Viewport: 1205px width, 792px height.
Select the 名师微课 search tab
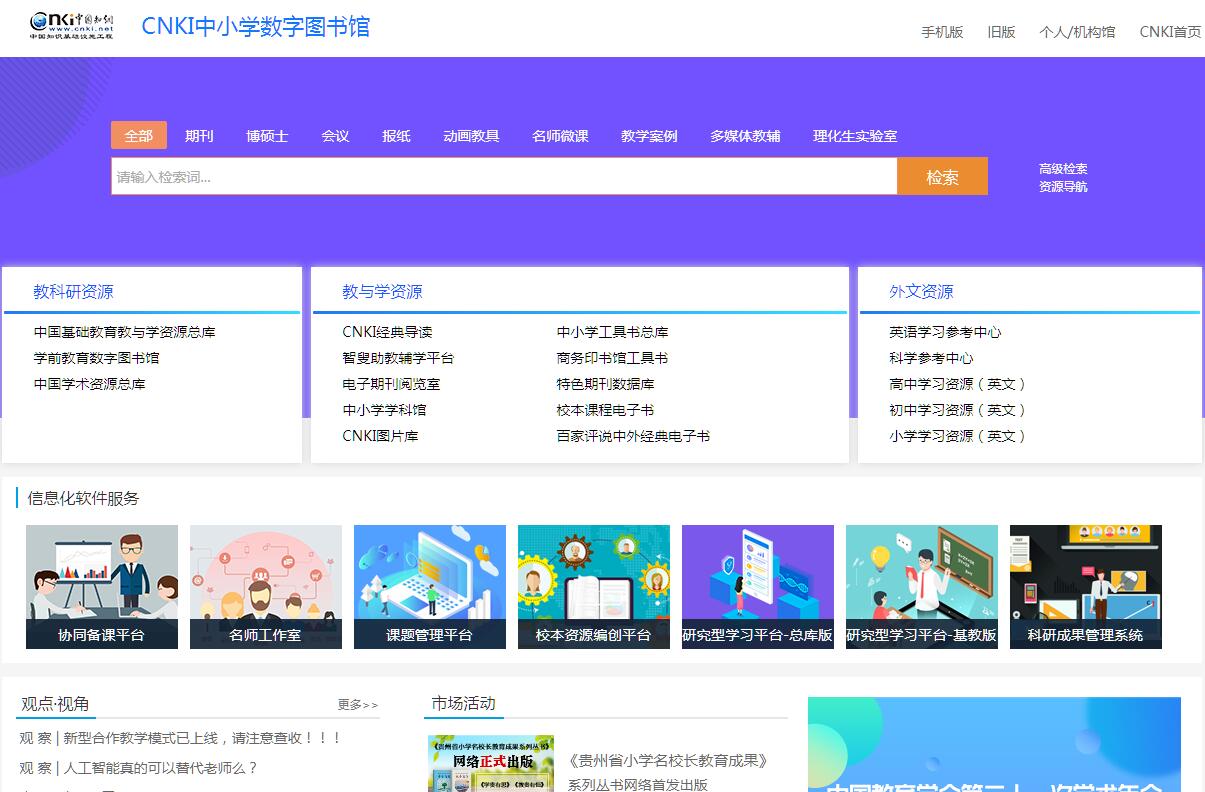click(560, 136)
